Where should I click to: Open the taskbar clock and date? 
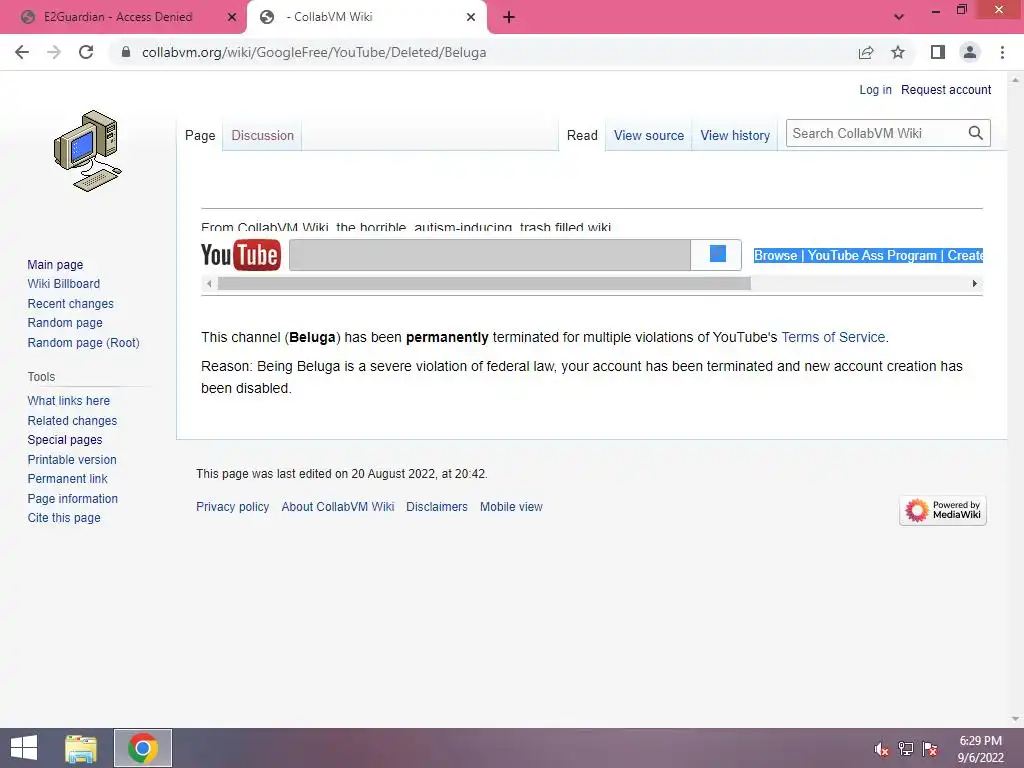[980, 749]
